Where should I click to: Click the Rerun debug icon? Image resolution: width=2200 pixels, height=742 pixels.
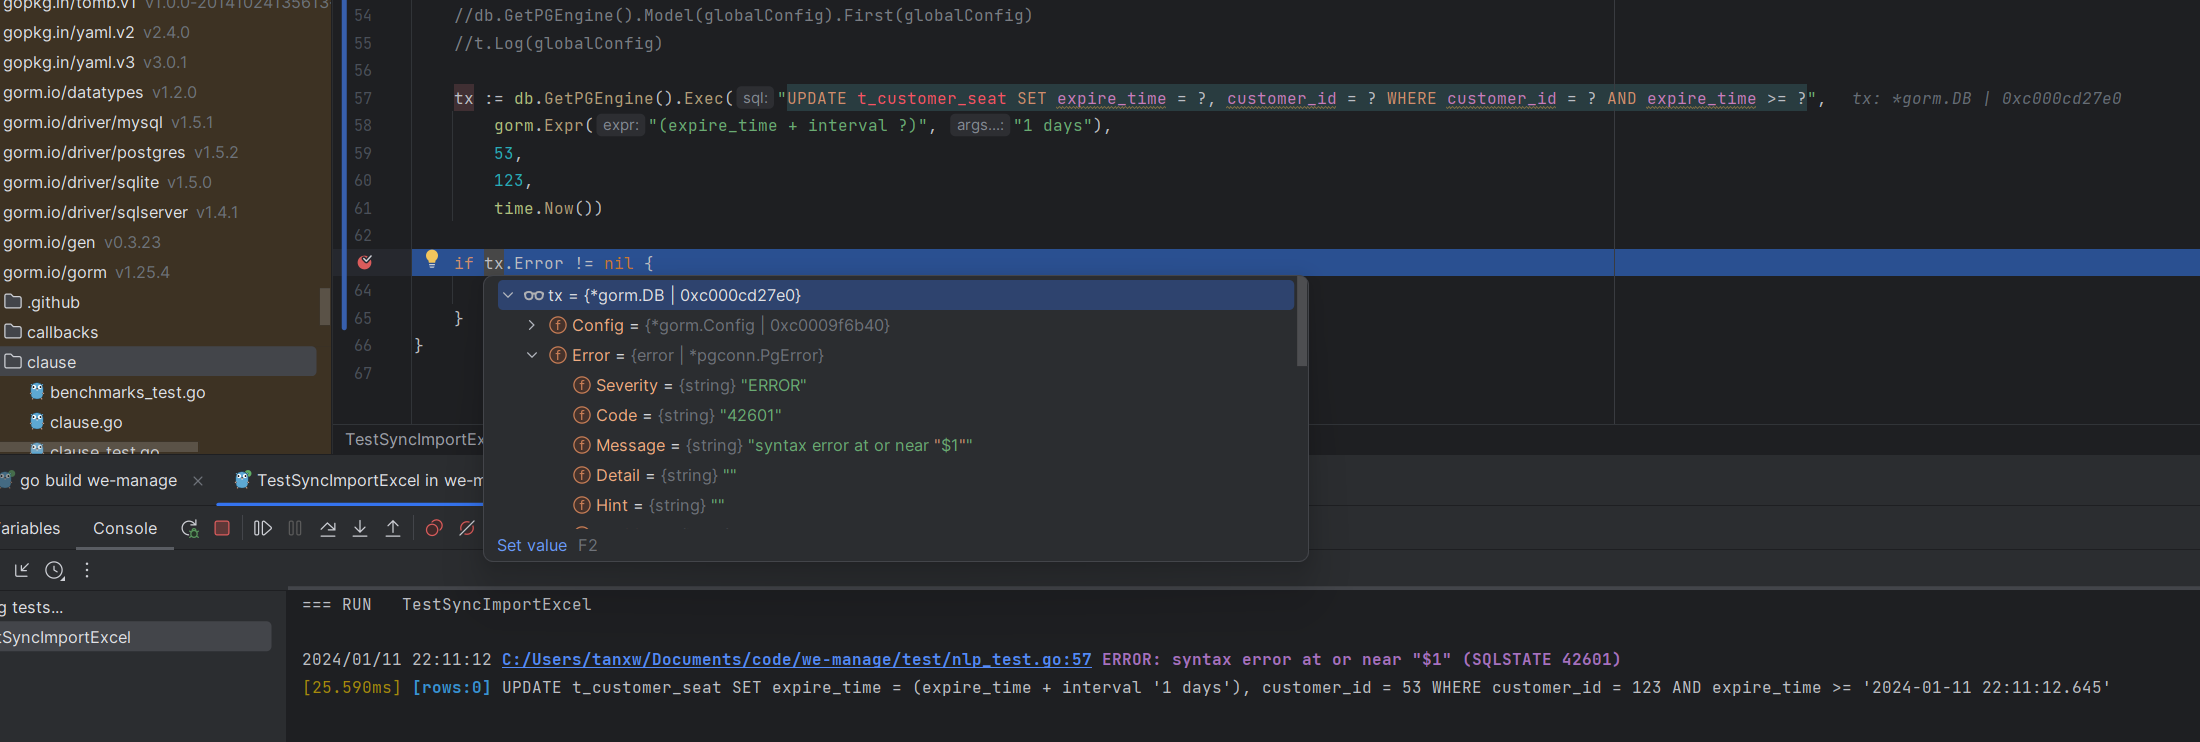tap(189, 529)
